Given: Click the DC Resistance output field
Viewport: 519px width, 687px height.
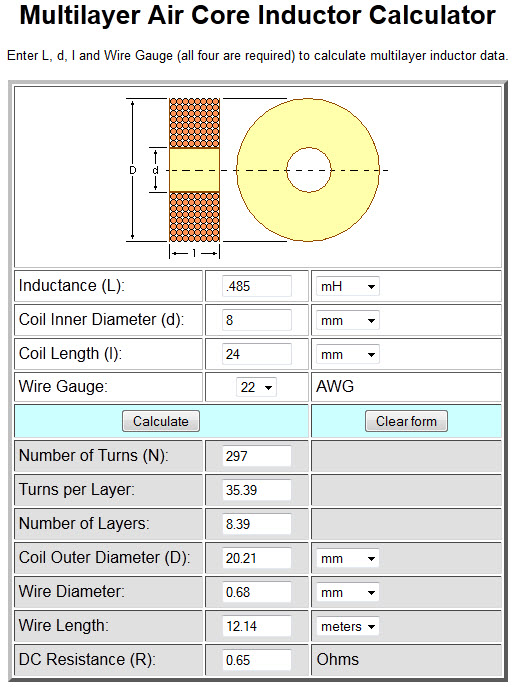Looking at the screenshot, I should [x=257, y=660].
